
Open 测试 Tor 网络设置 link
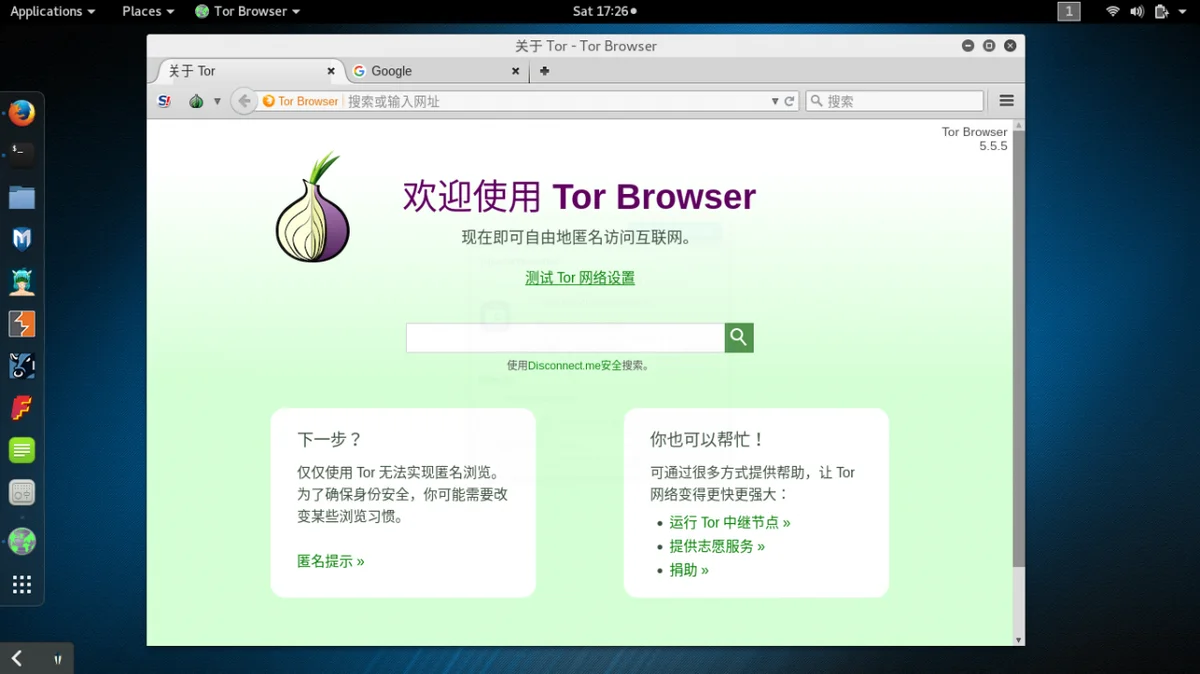tap(580, 278)
